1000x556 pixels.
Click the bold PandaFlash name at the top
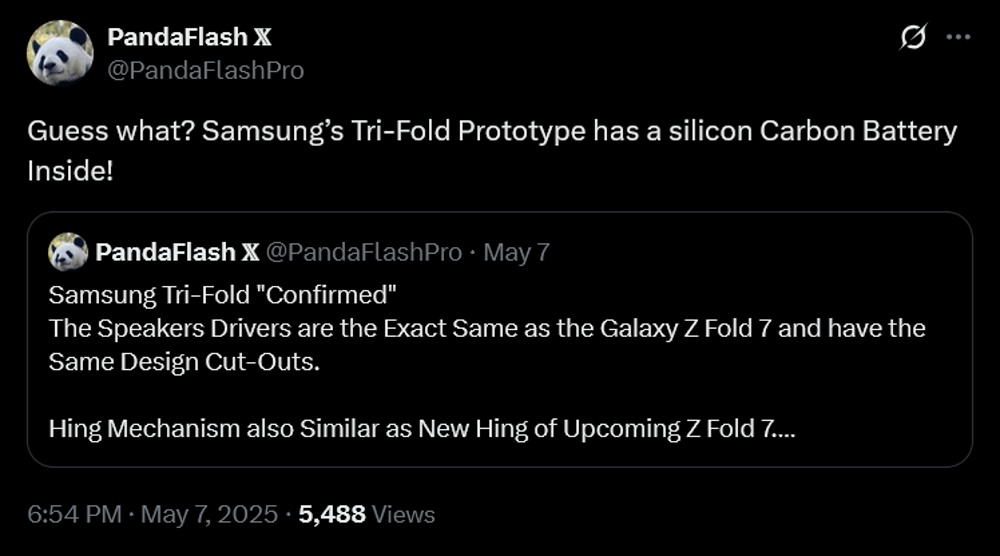[x=178, y=38]
